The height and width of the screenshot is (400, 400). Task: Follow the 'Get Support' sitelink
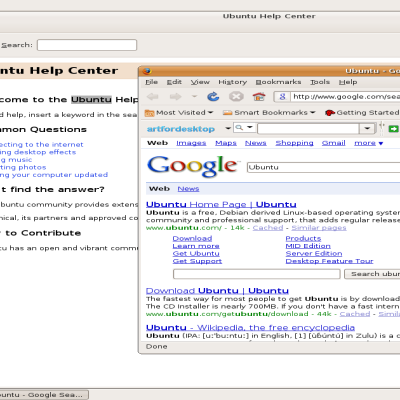pyautogui.click(x=197, y=261)
